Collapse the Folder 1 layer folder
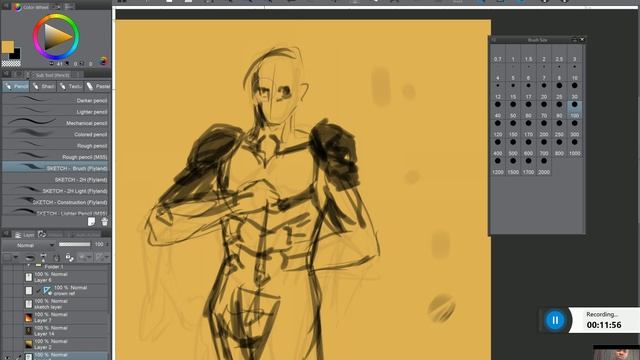640x360 pixels. click(29, 266)
